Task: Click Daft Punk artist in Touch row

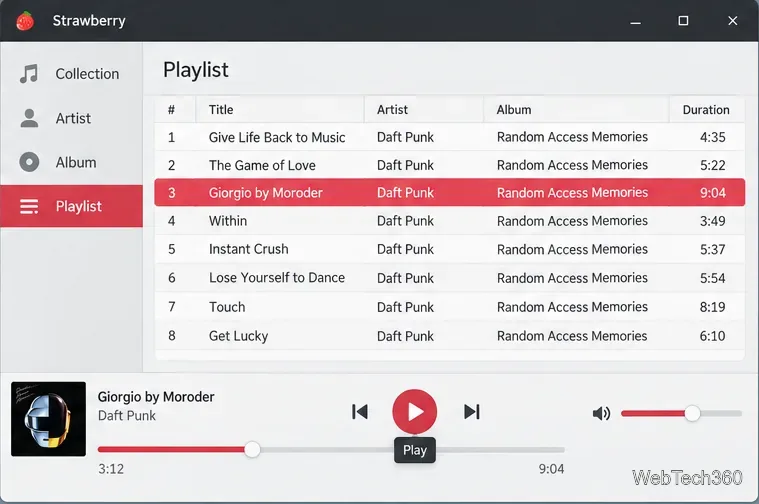Action: pyautogui.click(x=405, y=307)
